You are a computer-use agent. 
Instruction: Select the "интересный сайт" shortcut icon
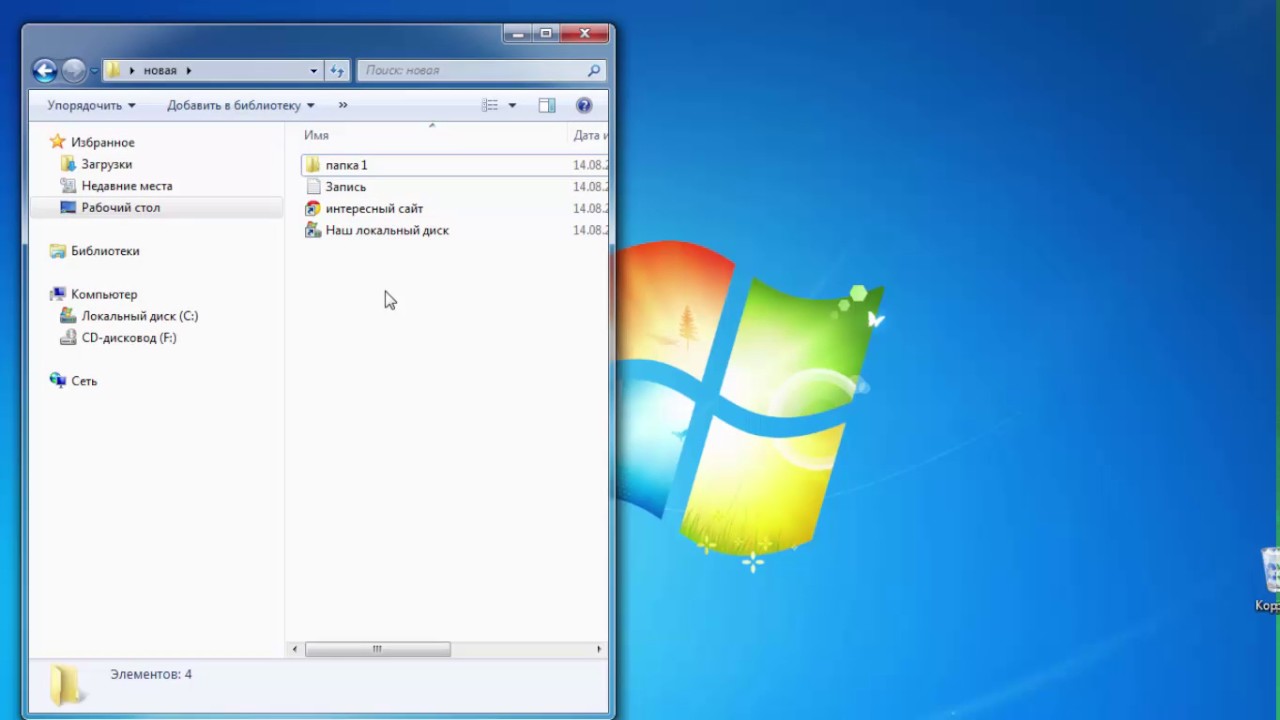313,209
